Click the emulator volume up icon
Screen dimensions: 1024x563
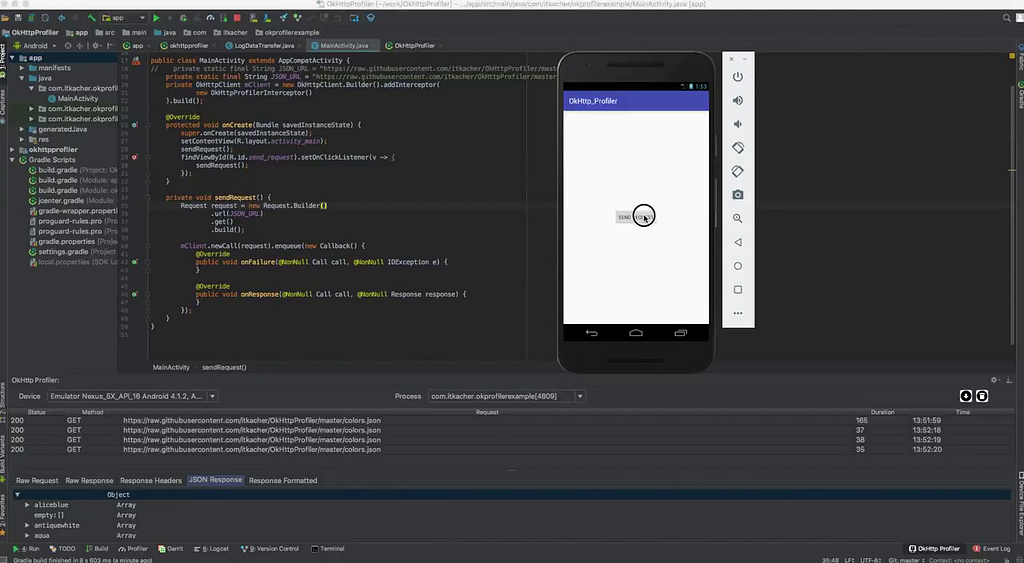tap(737, 101)
